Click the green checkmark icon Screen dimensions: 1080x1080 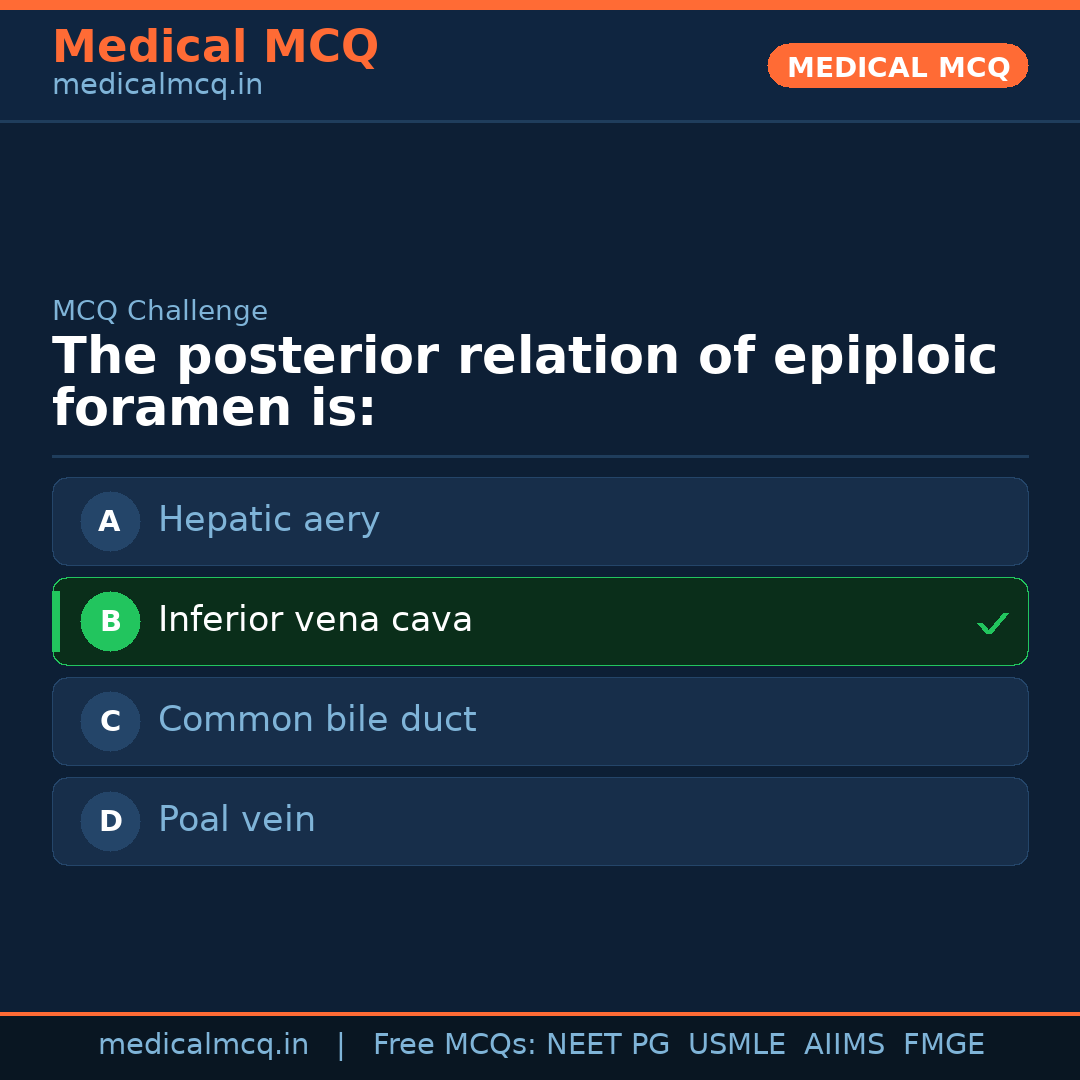[x=992, y=624]
